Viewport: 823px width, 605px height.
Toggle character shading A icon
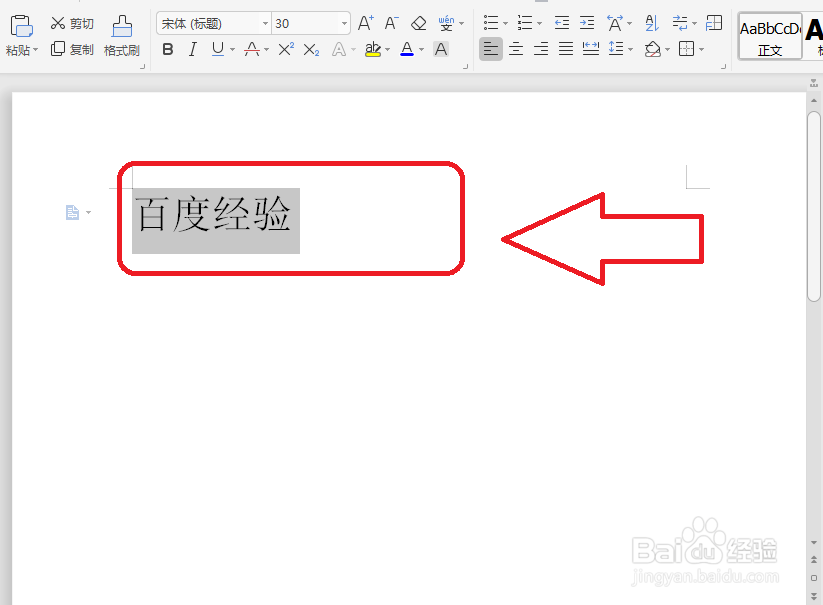point(441,49)
